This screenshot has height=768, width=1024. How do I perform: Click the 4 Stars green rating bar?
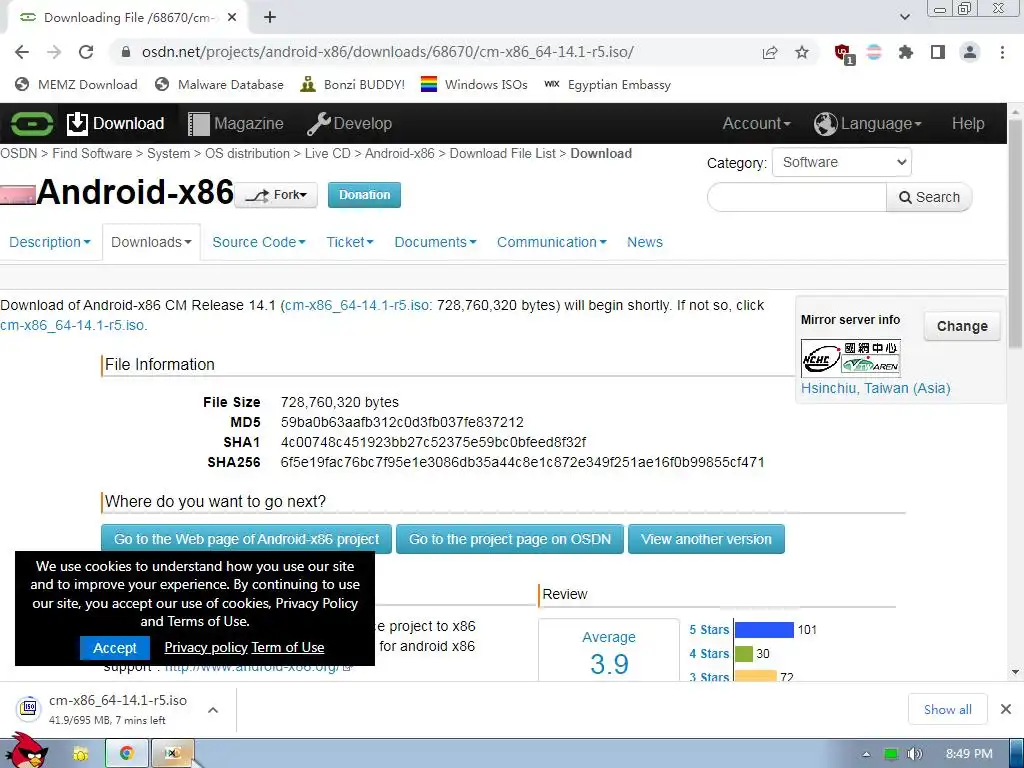(744, 654)
